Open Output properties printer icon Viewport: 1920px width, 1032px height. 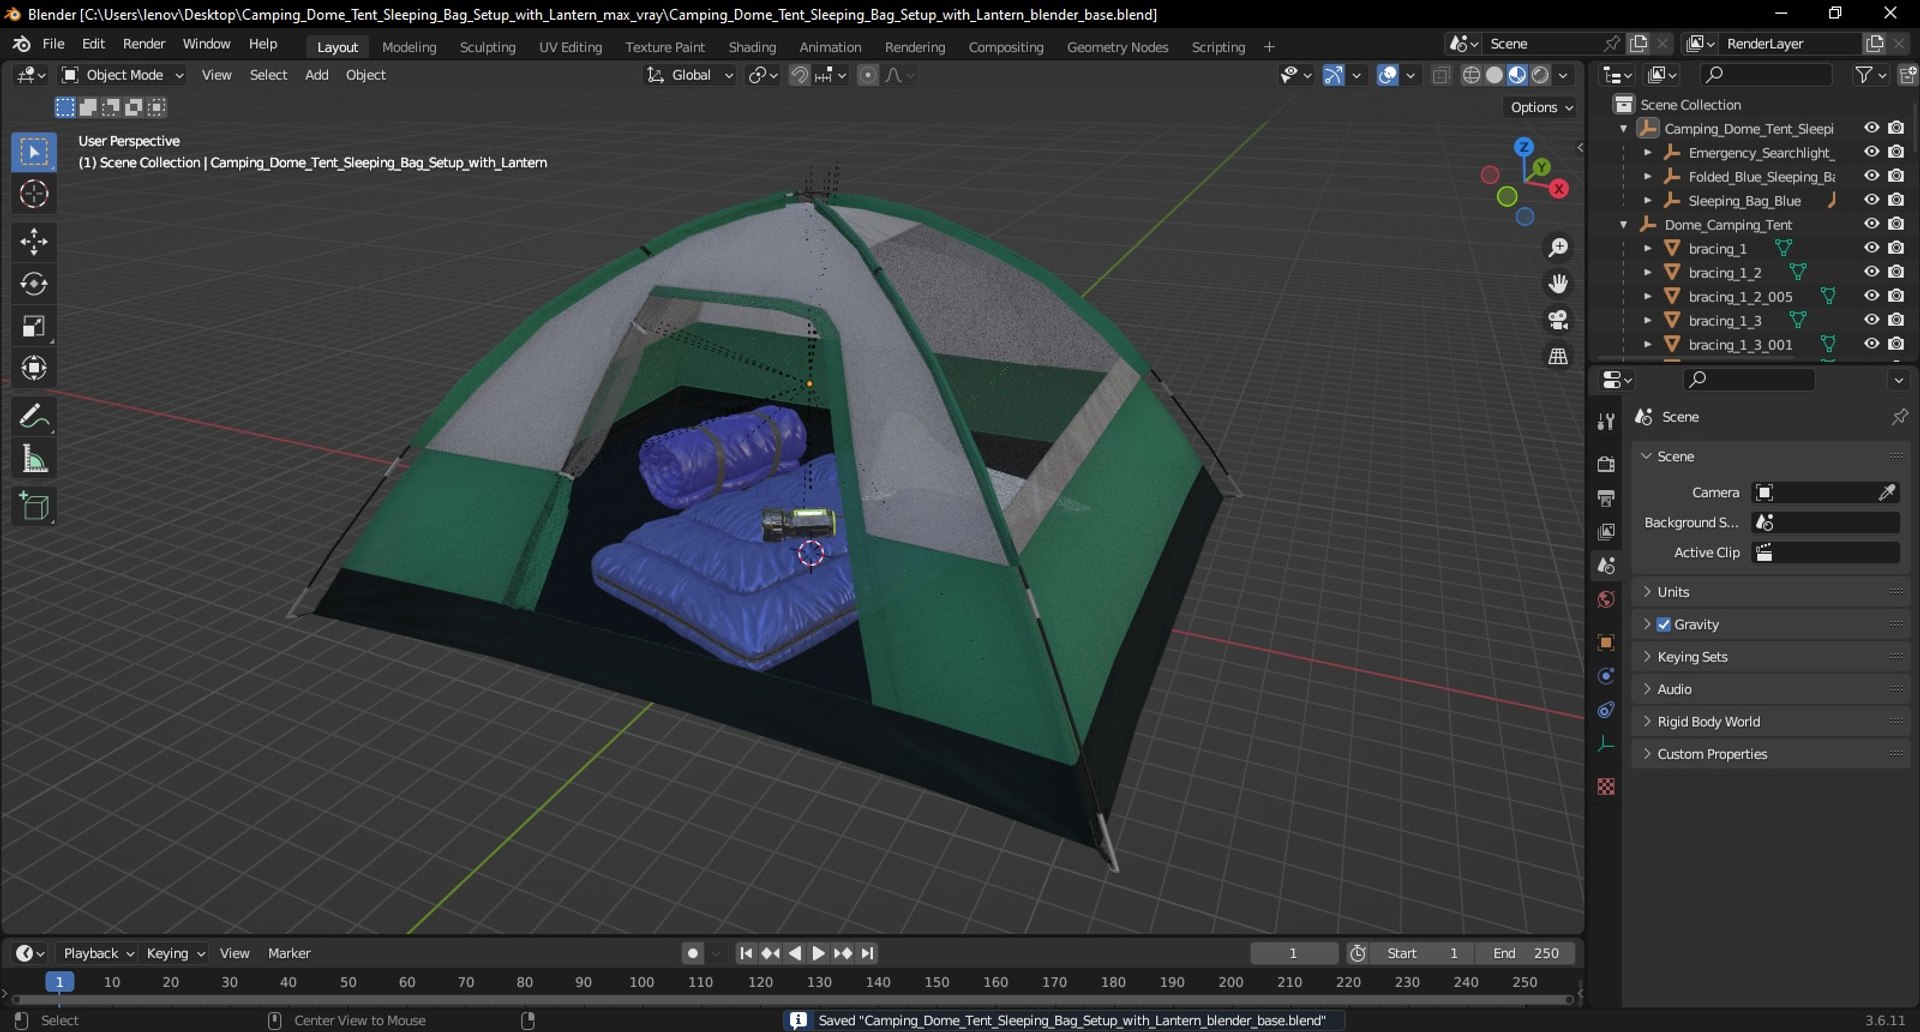point(1606,498)
